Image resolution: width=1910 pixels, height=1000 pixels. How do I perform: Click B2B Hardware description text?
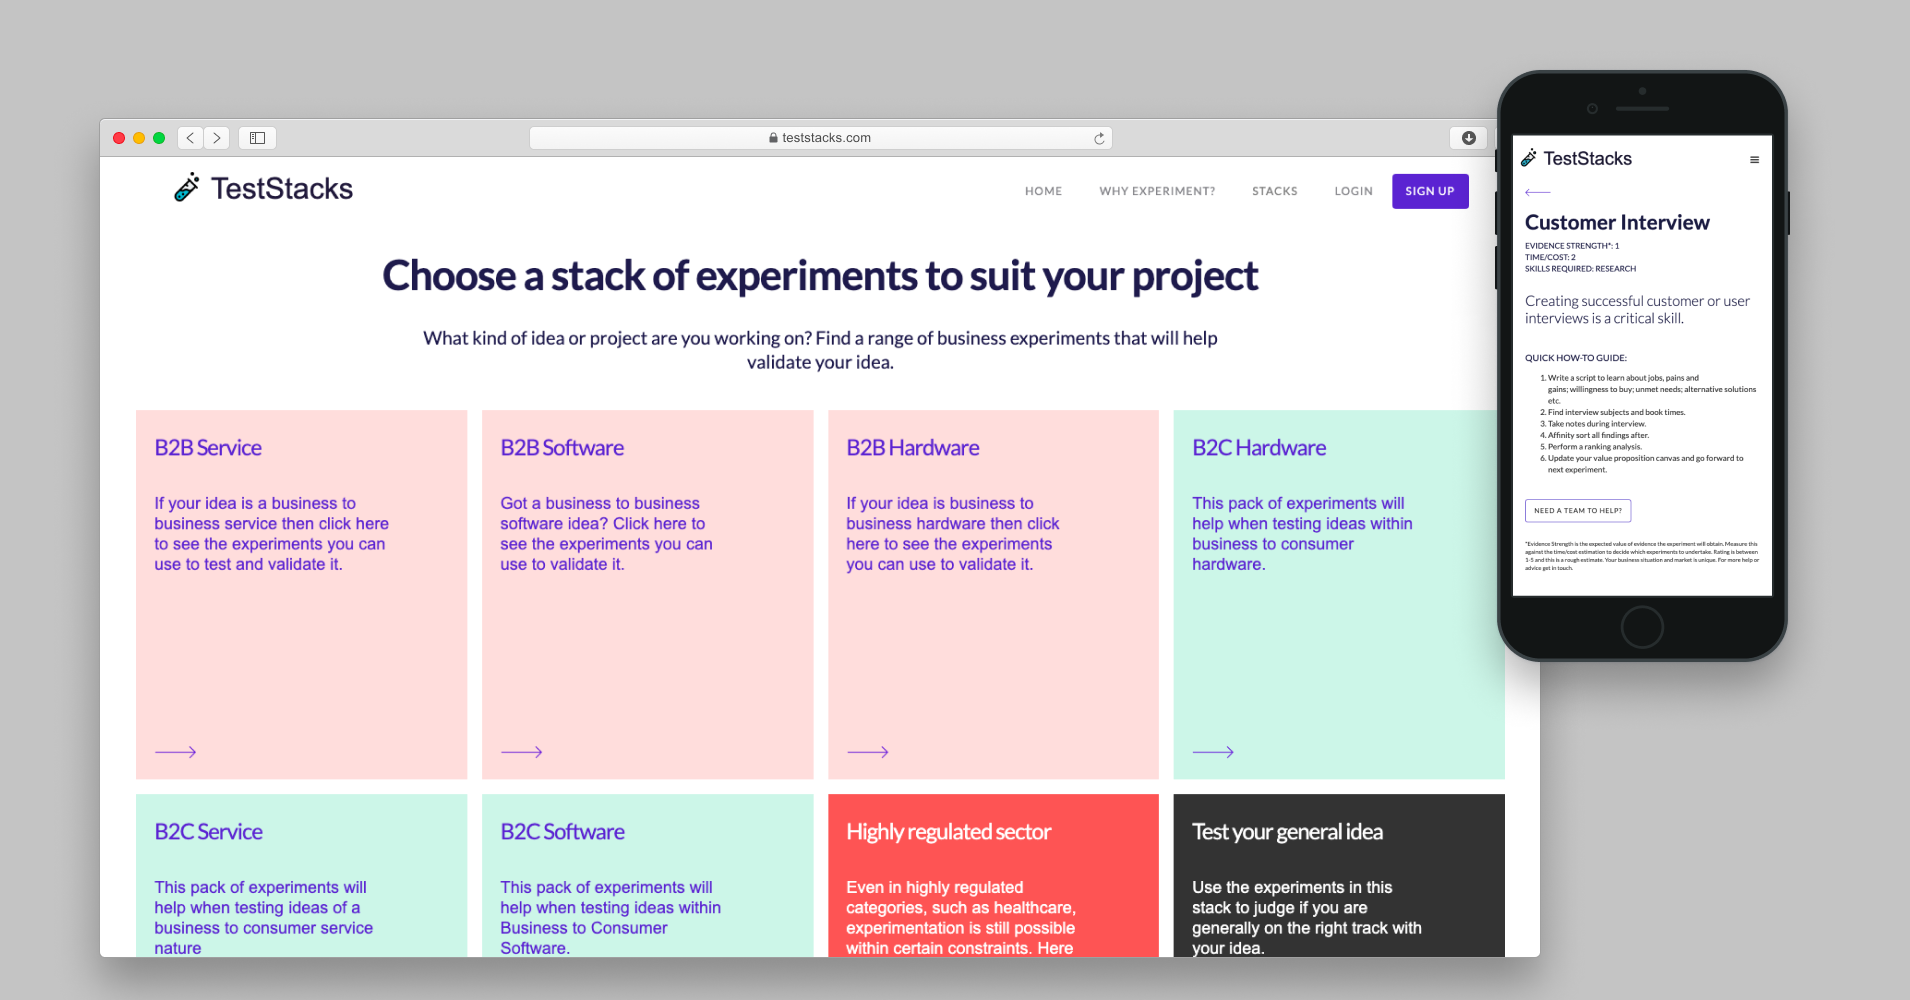pos(952,534)
